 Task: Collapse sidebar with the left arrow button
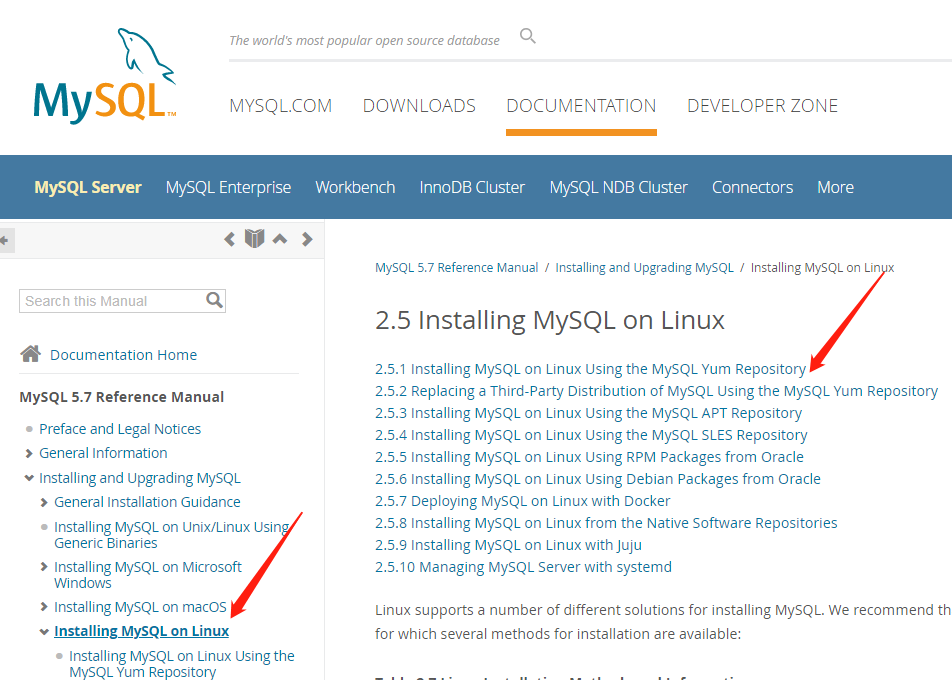(5, 240)
